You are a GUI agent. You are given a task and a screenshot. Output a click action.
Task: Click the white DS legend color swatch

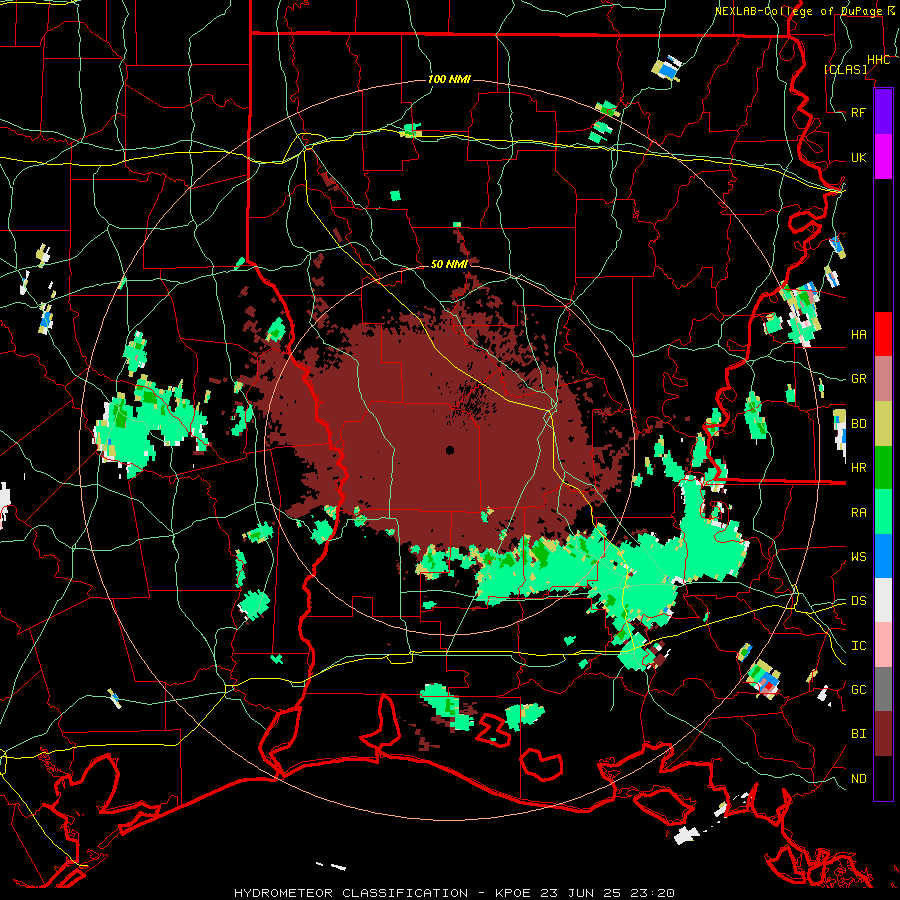pyautogui.click(x=883, y=600)
